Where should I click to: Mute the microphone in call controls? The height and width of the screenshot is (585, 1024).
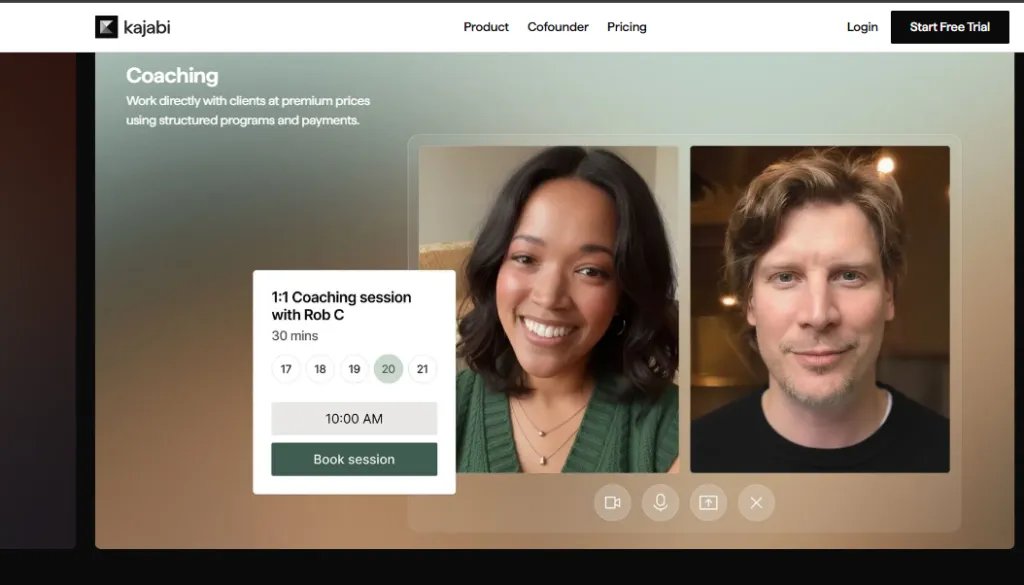[x=660, y=502]
